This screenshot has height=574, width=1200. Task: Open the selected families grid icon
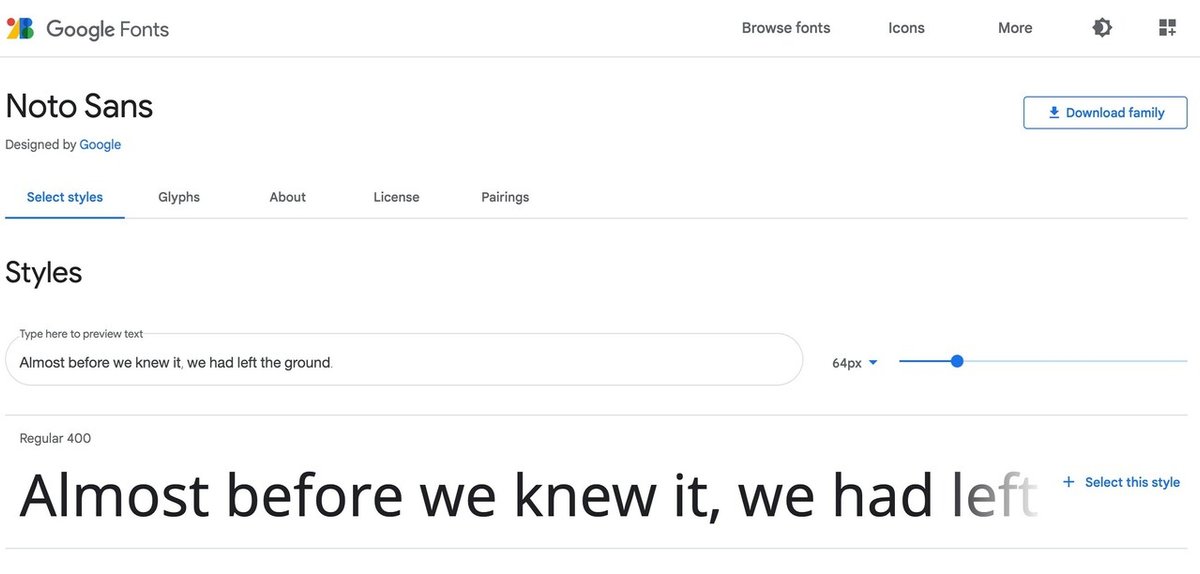[1167, 28]
